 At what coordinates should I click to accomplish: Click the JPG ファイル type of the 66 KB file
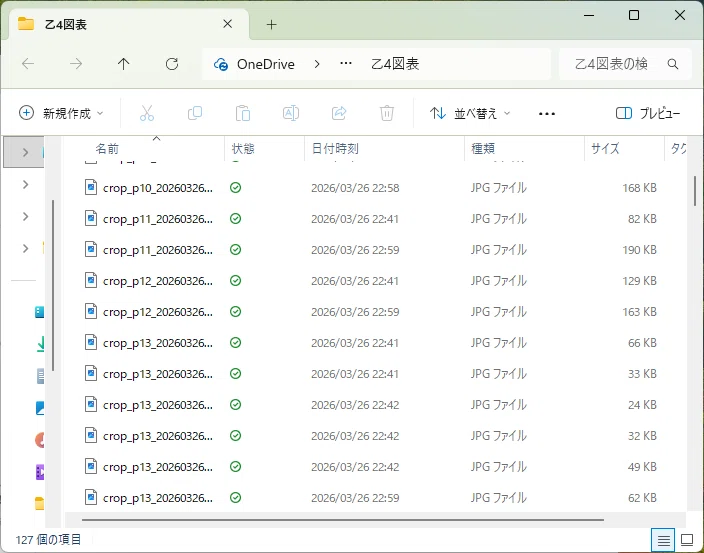pos(498,343)
